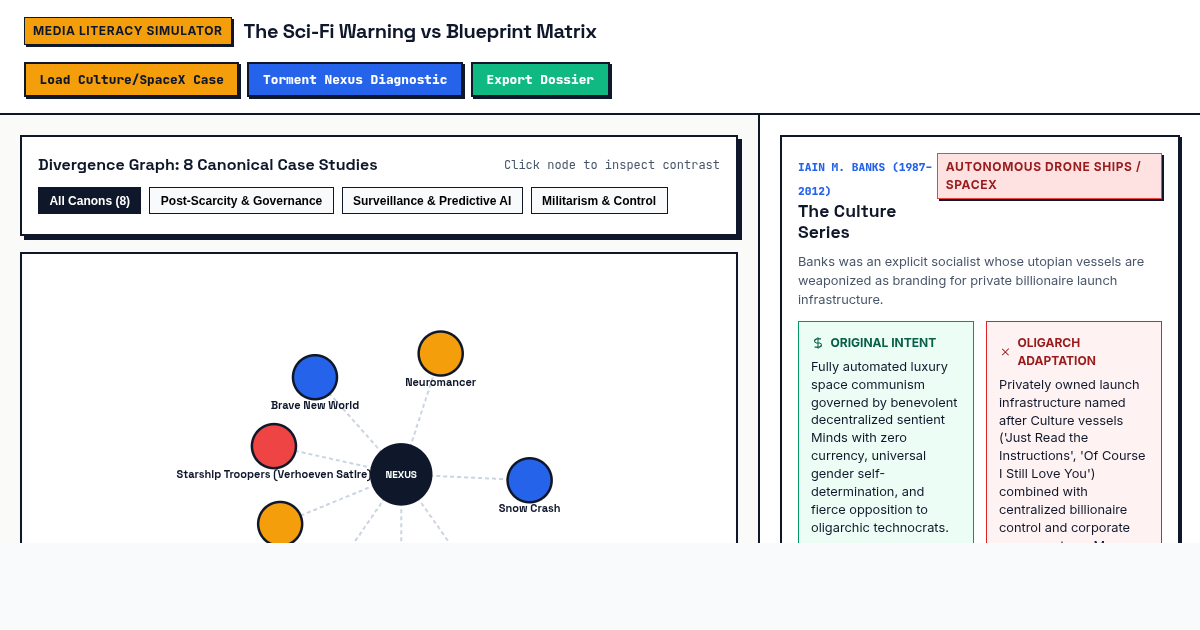Click the "Sci-Fi Warning vs Blueprint Matrix" title
This screenshot has height=630, width=1200.
click(420, 31)
